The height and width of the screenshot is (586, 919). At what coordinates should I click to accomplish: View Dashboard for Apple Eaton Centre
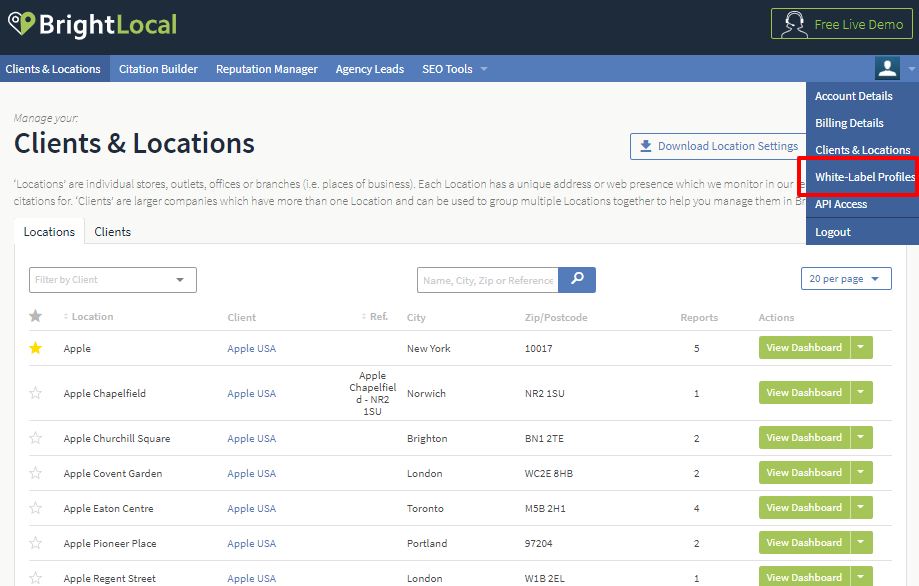804,508
